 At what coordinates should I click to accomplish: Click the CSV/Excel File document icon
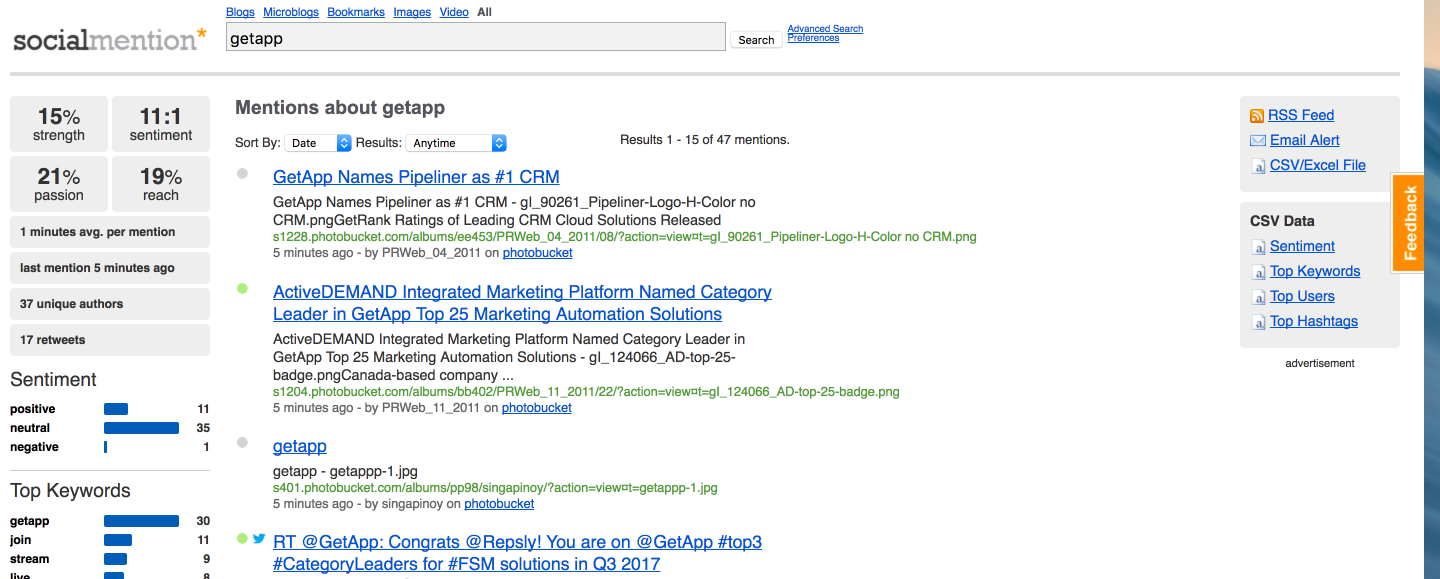pyautogui.click(x=1259, y=166)
